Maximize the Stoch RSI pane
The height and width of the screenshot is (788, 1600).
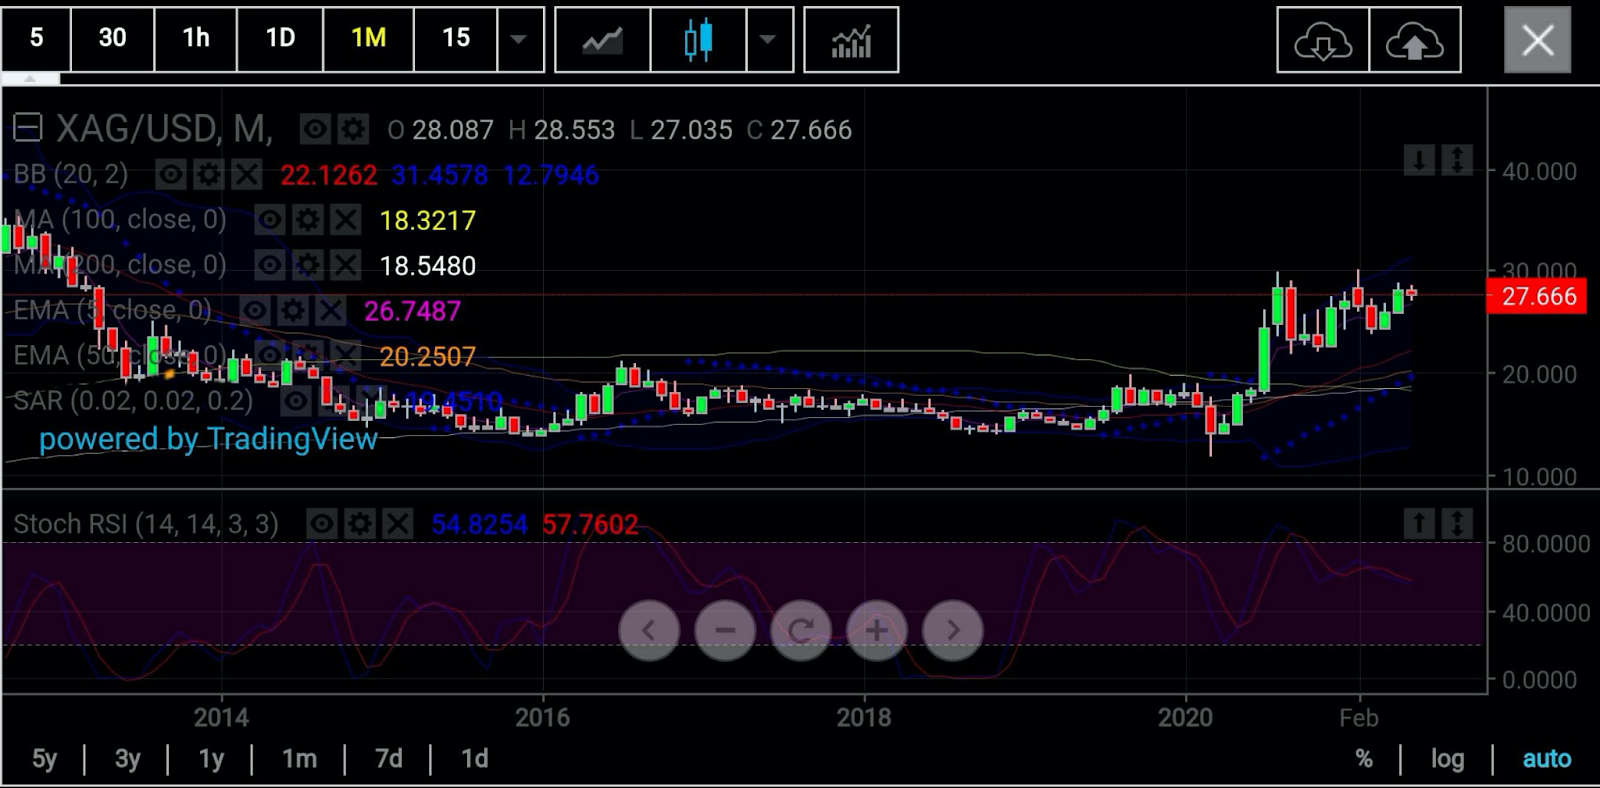[1457, 522]
